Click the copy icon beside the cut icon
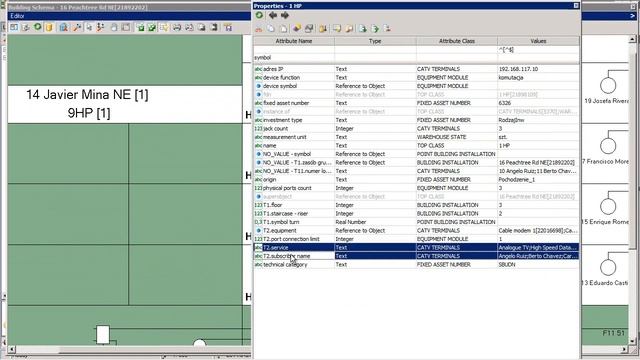 [271, 29]
